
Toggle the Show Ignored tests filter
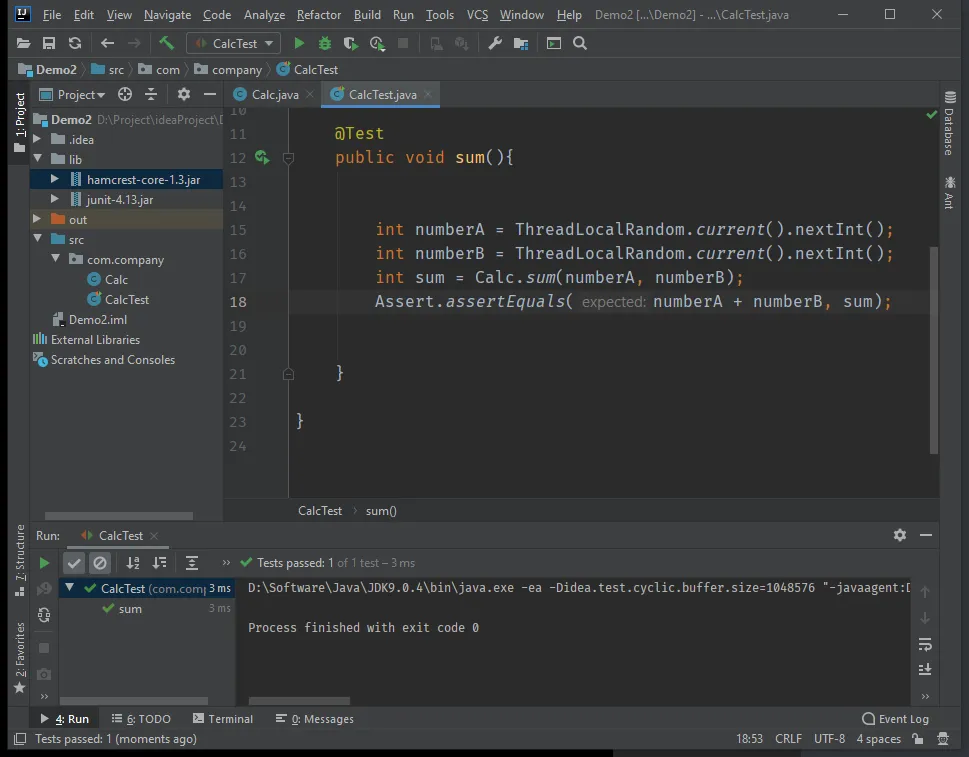pyautogui.click(x=100, y=563)
